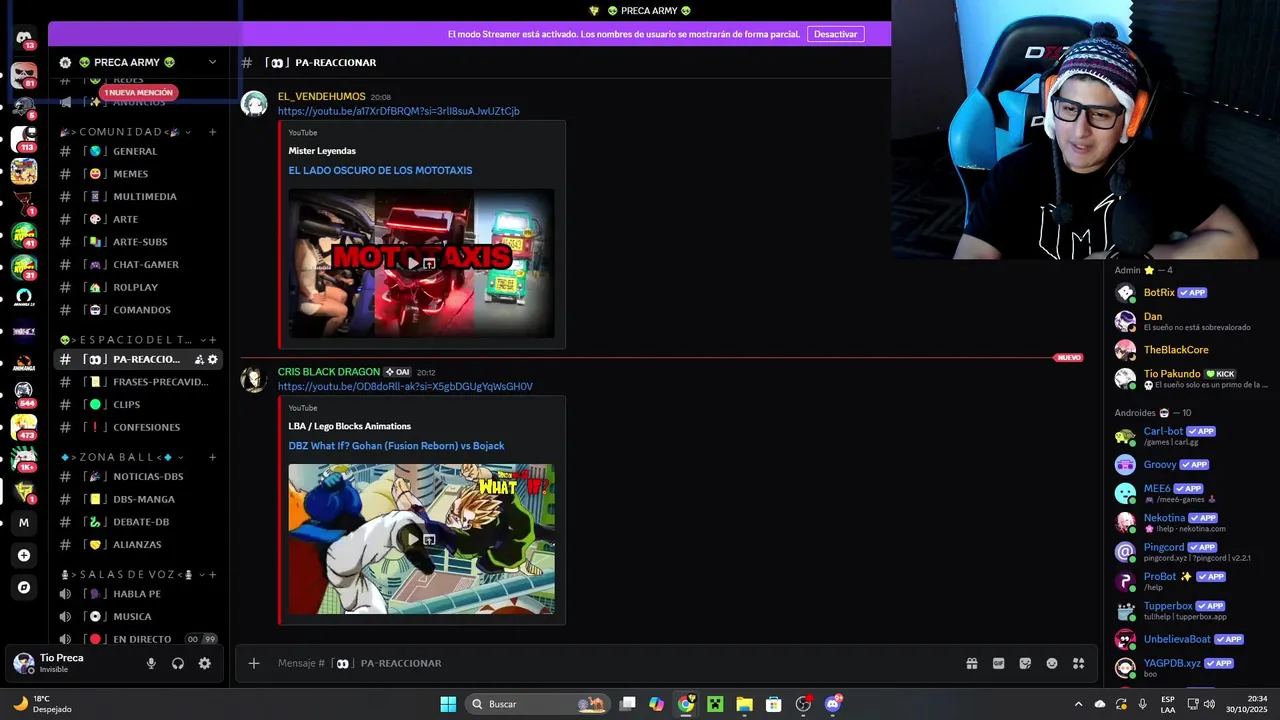Open Discord from the Windows taskbar
Image resolution: width=1280 pixels, height=720 pixels.
click(833, 704)
